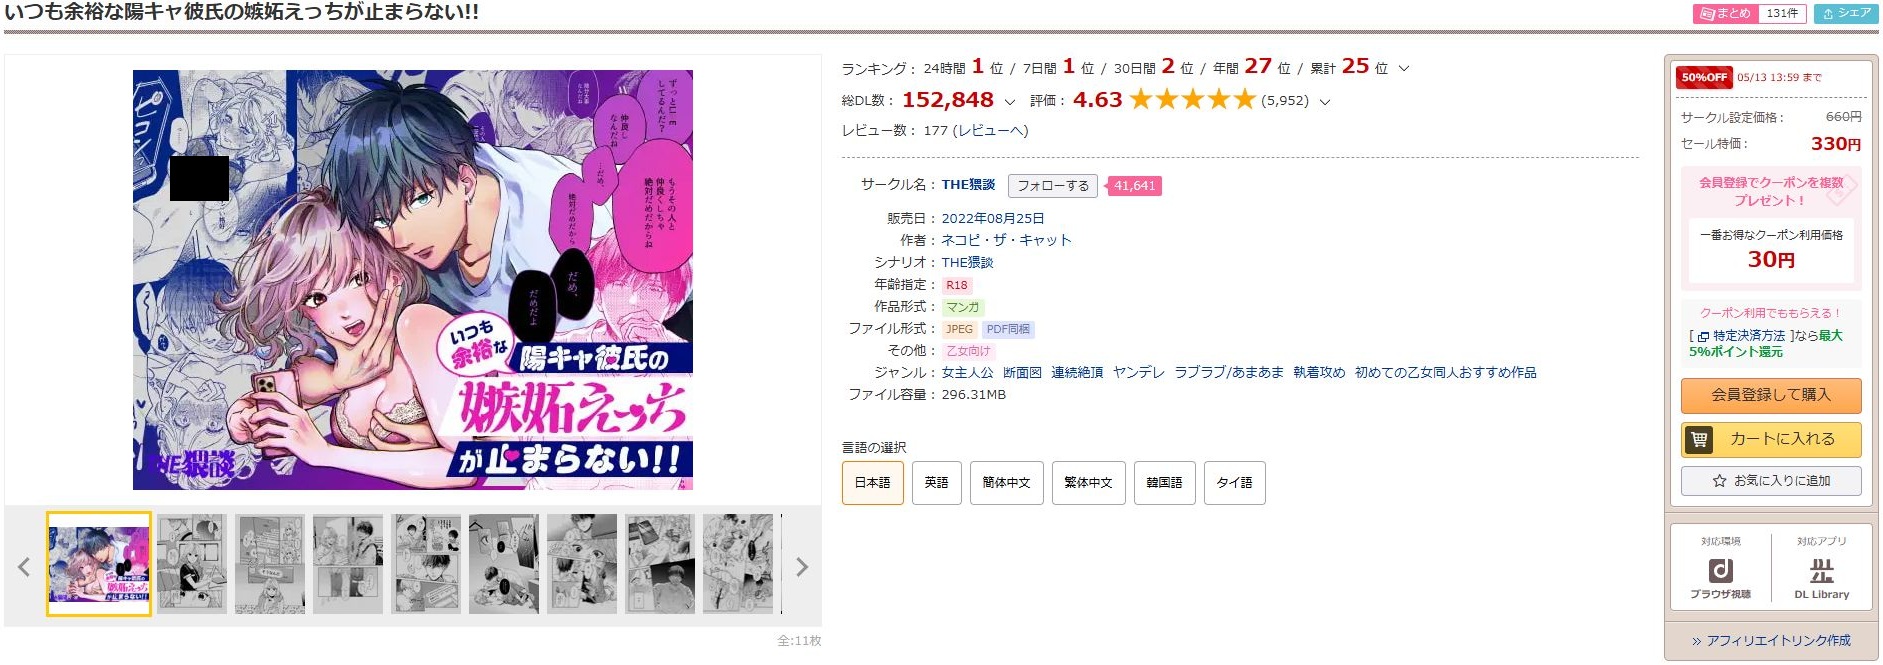Image resolution: width=1883 pixels, height=665 pixels.
Task: Select 英語 language option
Action: (936, 483)
